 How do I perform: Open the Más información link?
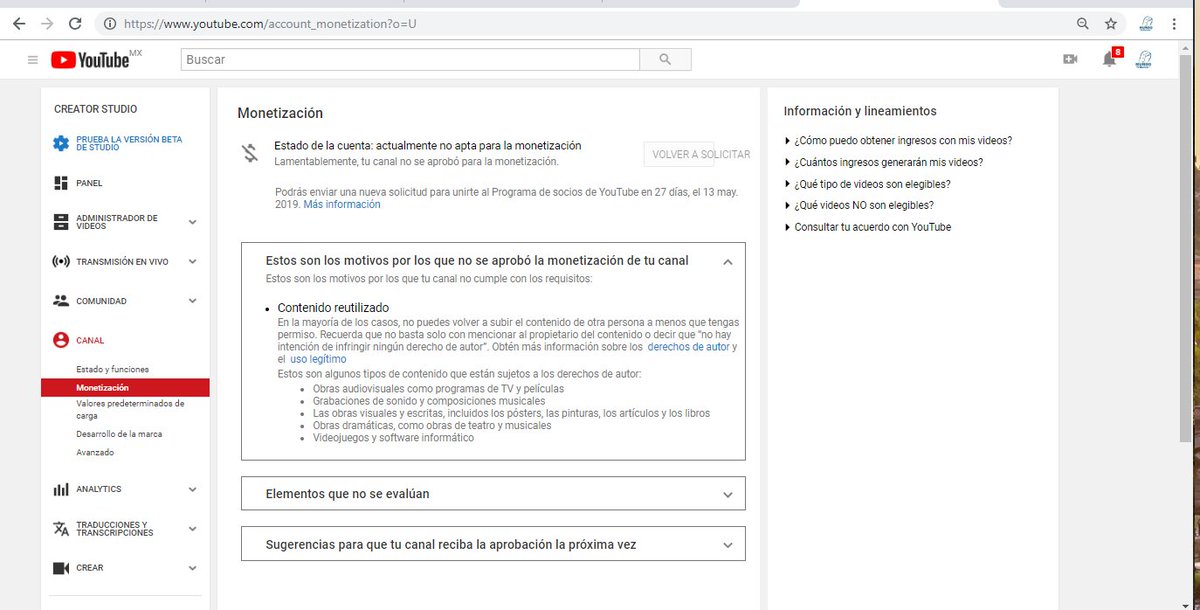tap(342, 204)
